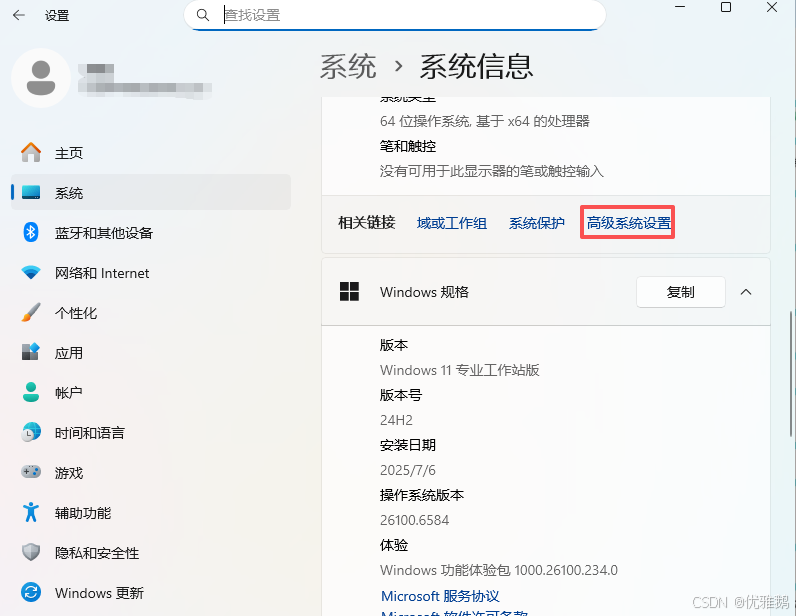The width and height of the screenshot is (796, 616).
Task: Open 游戏 settings page
Action: click(151, 472)
